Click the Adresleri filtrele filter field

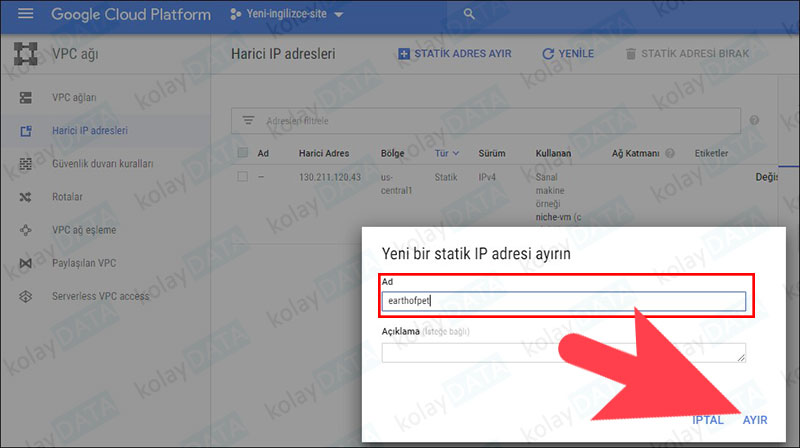pos(486,121)
